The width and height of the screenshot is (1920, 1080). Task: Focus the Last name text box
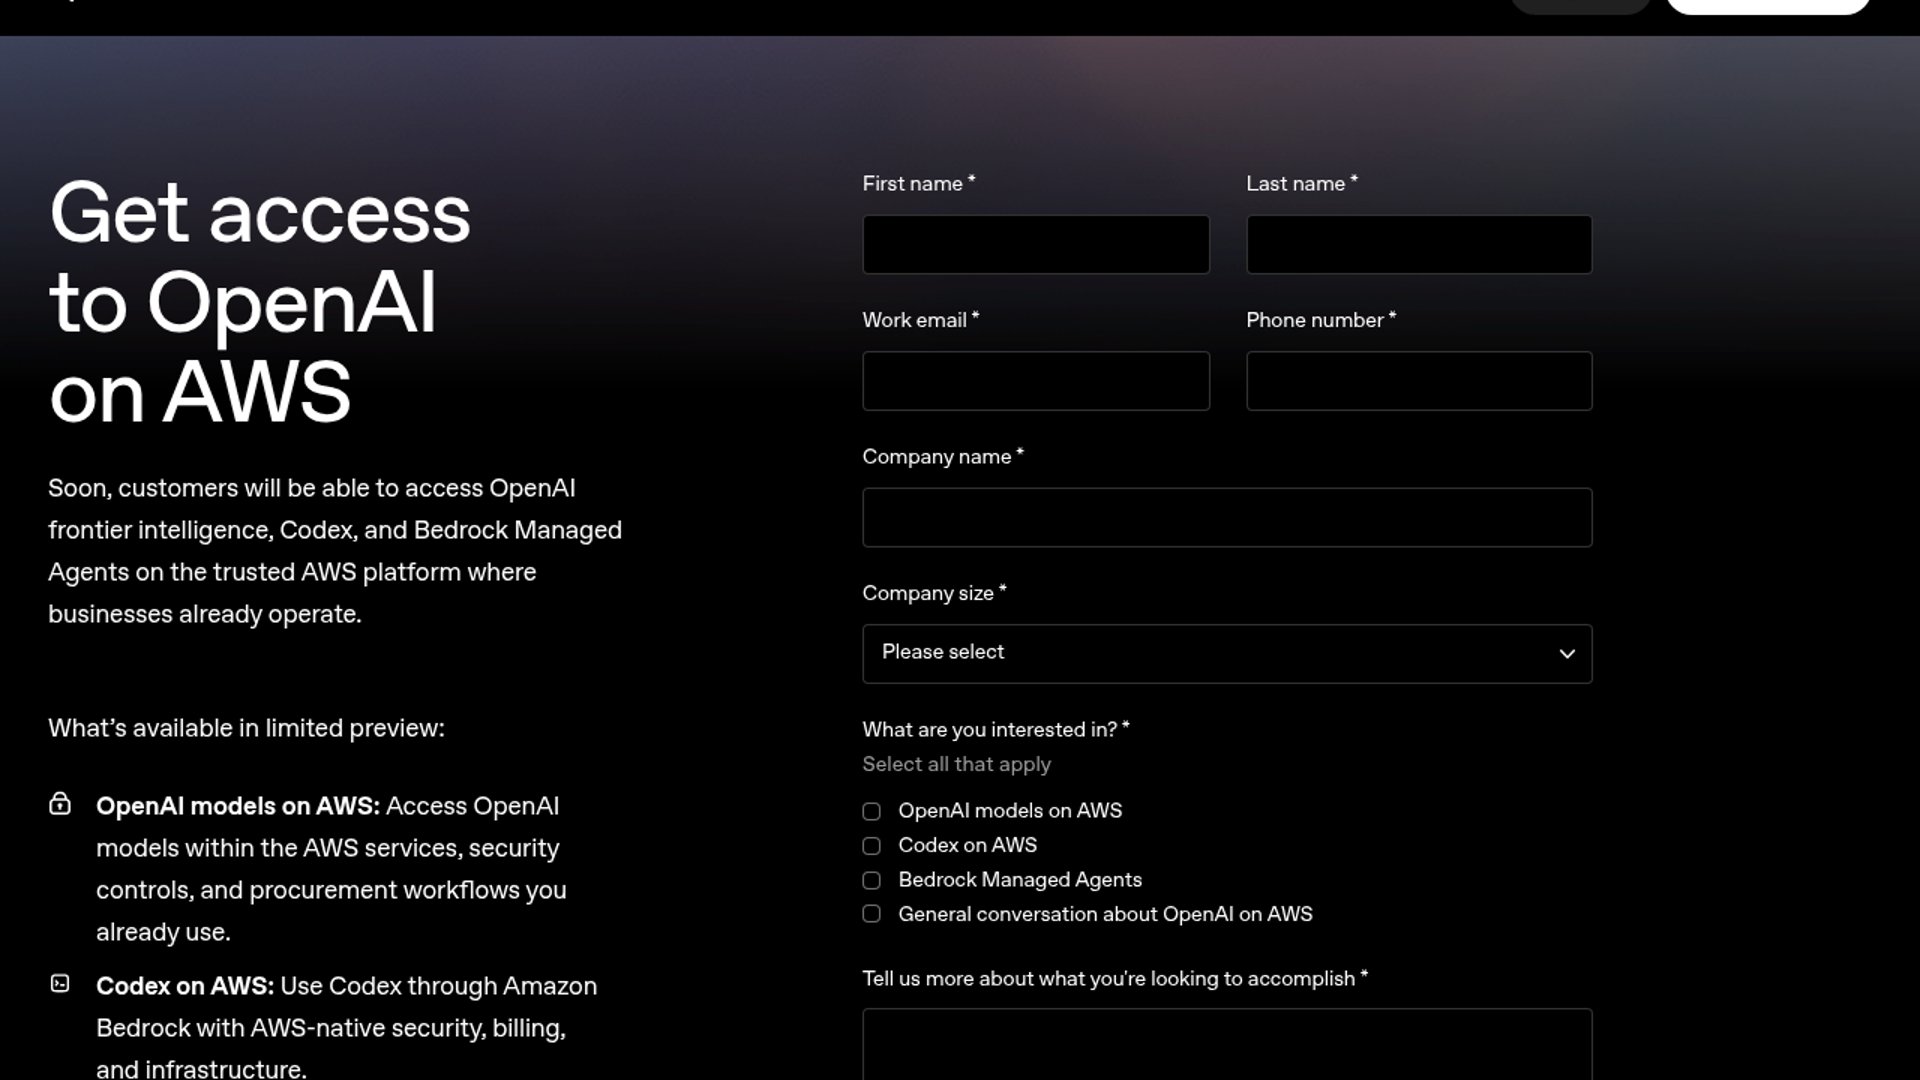pos(1418,244)
